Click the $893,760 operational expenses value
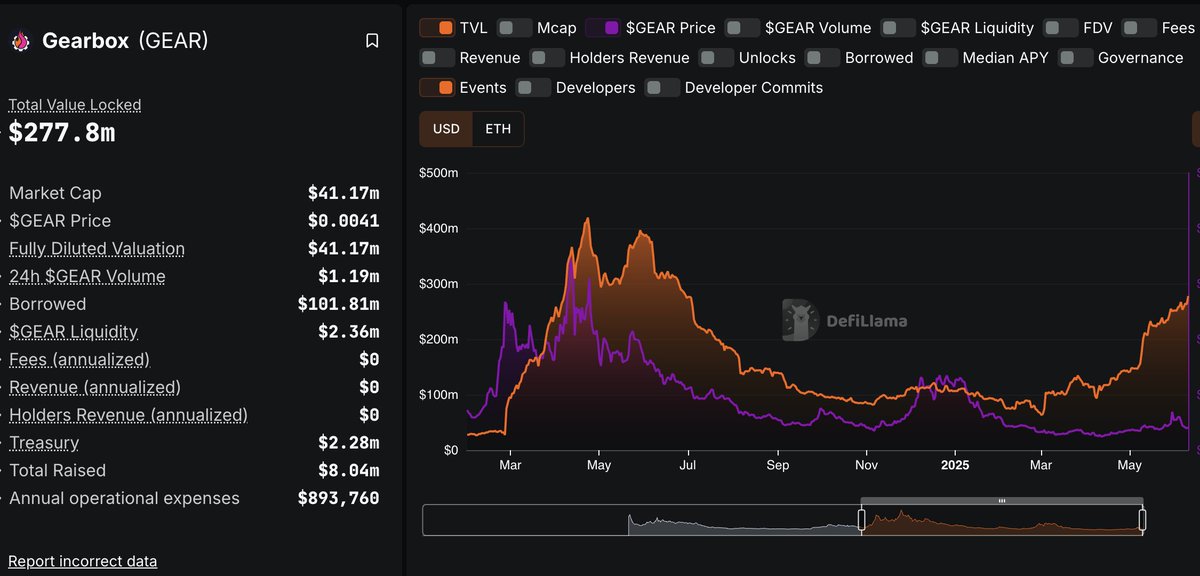The image size is (1200, 576). 338,498
